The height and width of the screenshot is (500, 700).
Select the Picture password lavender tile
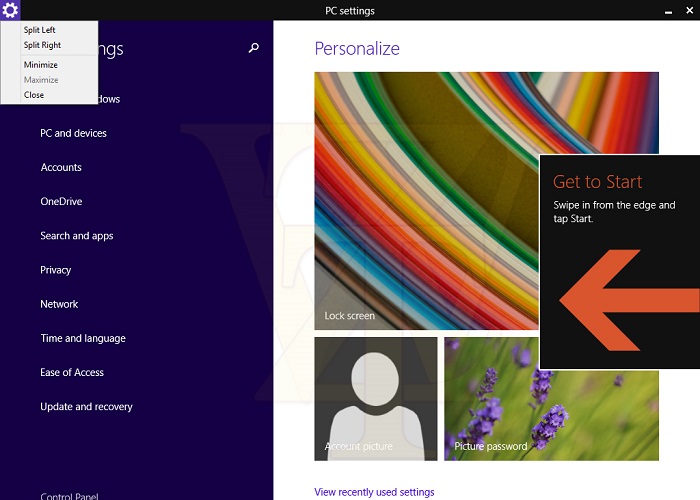pos(551,398)
